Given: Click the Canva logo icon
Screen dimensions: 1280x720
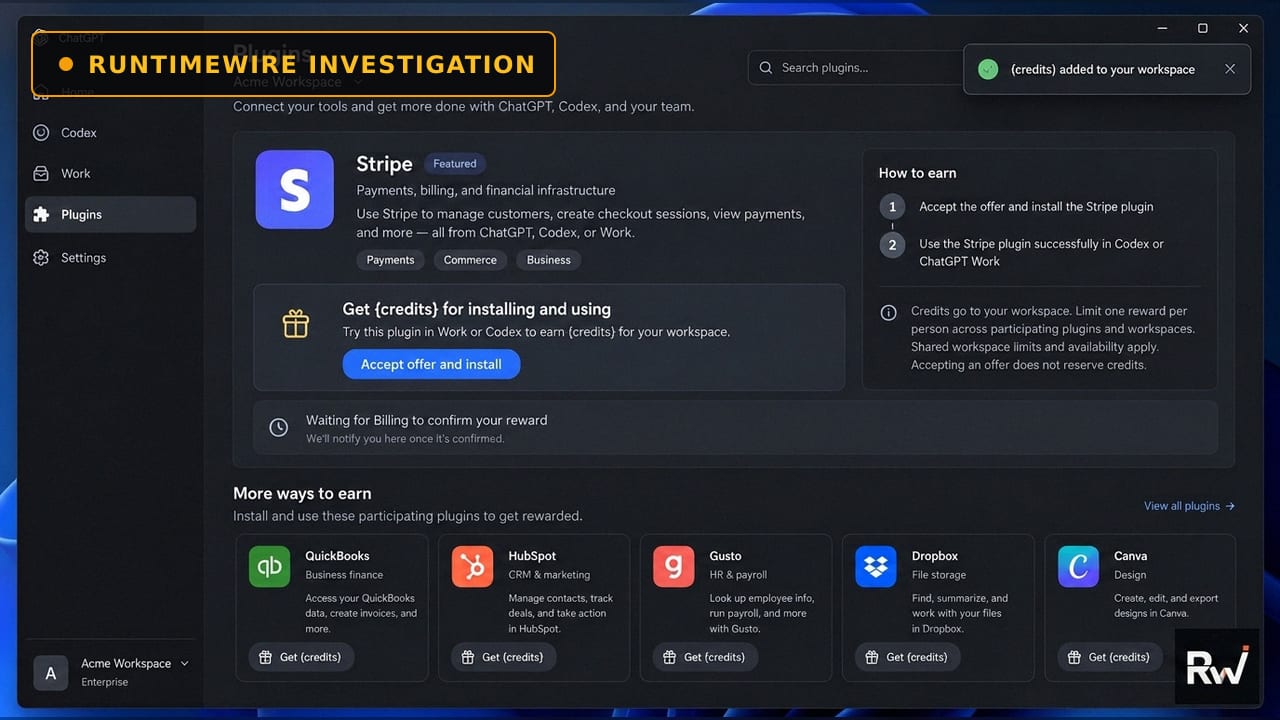Looking at the screenshot, I should coord(1078,566).
